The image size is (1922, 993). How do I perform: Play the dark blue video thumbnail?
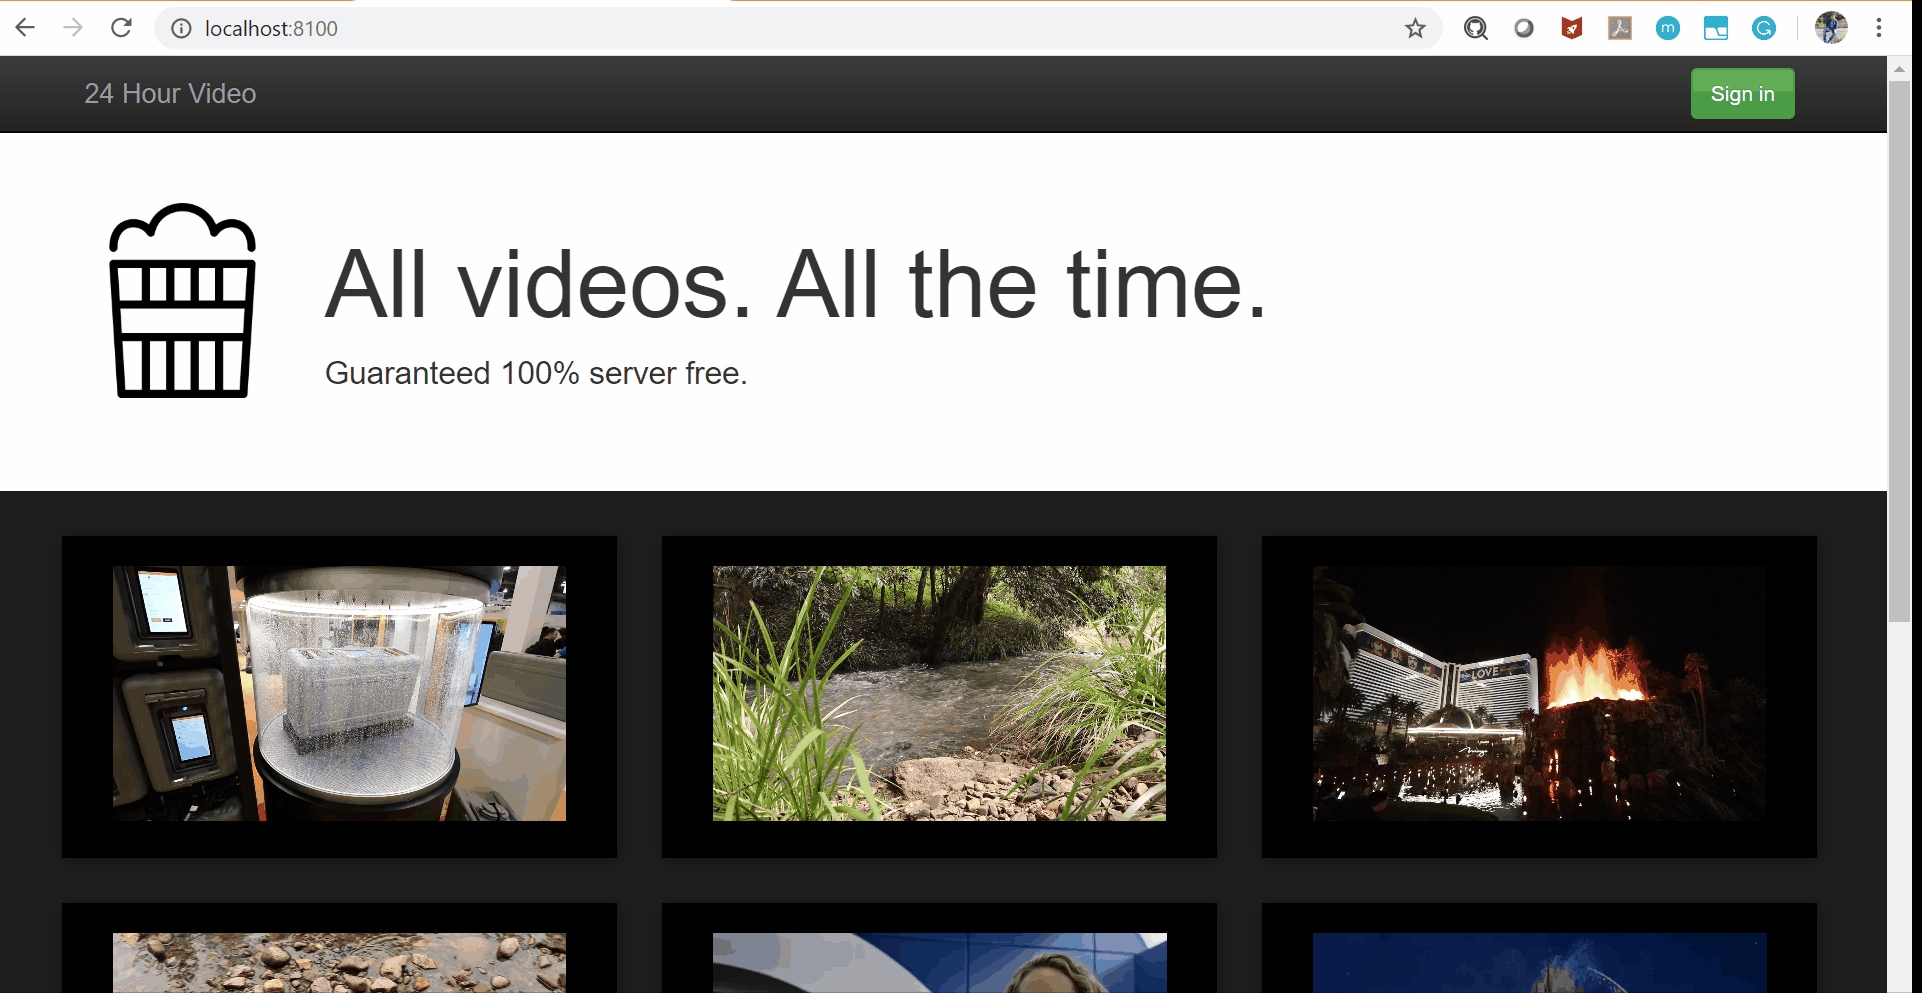1539,963
